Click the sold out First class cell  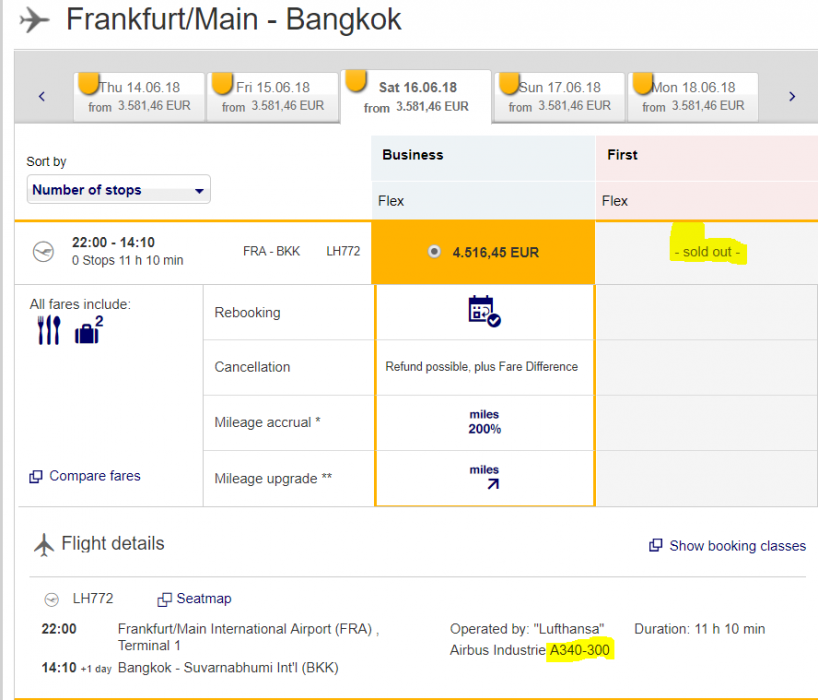pos(707,252)
